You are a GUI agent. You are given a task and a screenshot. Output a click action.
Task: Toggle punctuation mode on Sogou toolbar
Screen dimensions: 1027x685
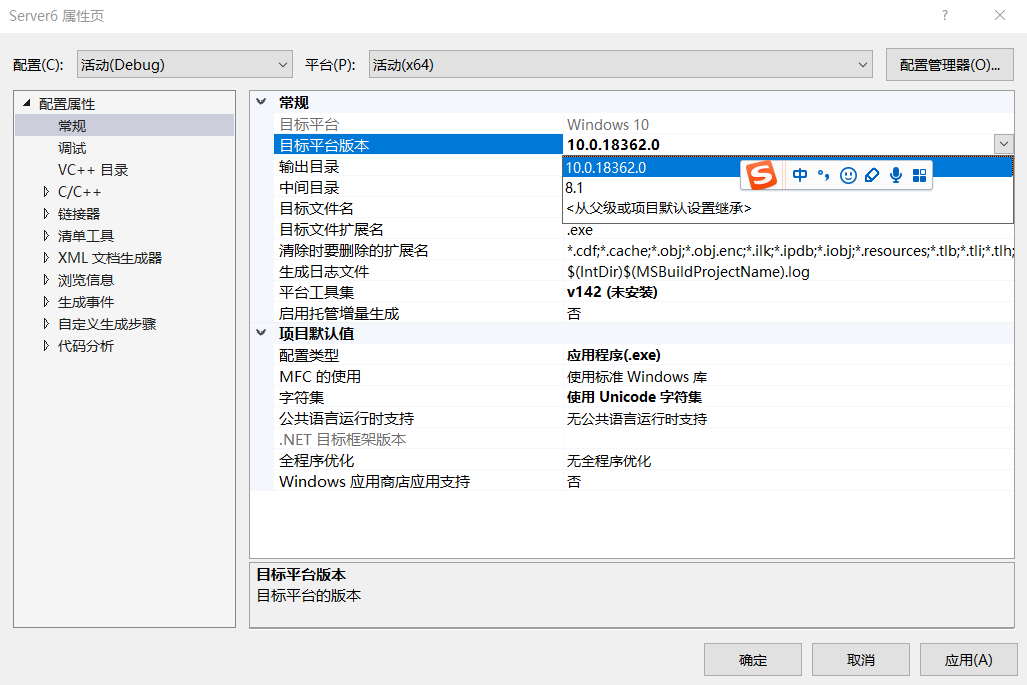click(823, 175)
